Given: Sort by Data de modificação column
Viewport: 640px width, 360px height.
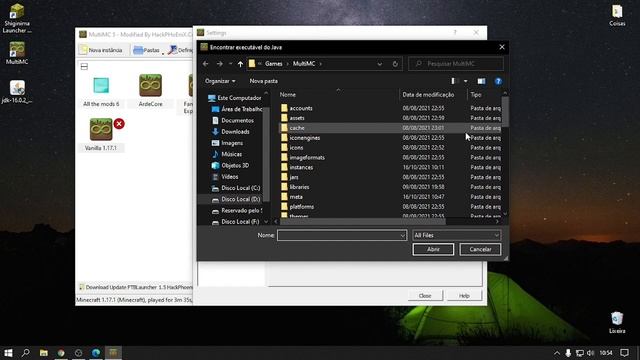Looking at the screenshot, I should tap(433, 94).
